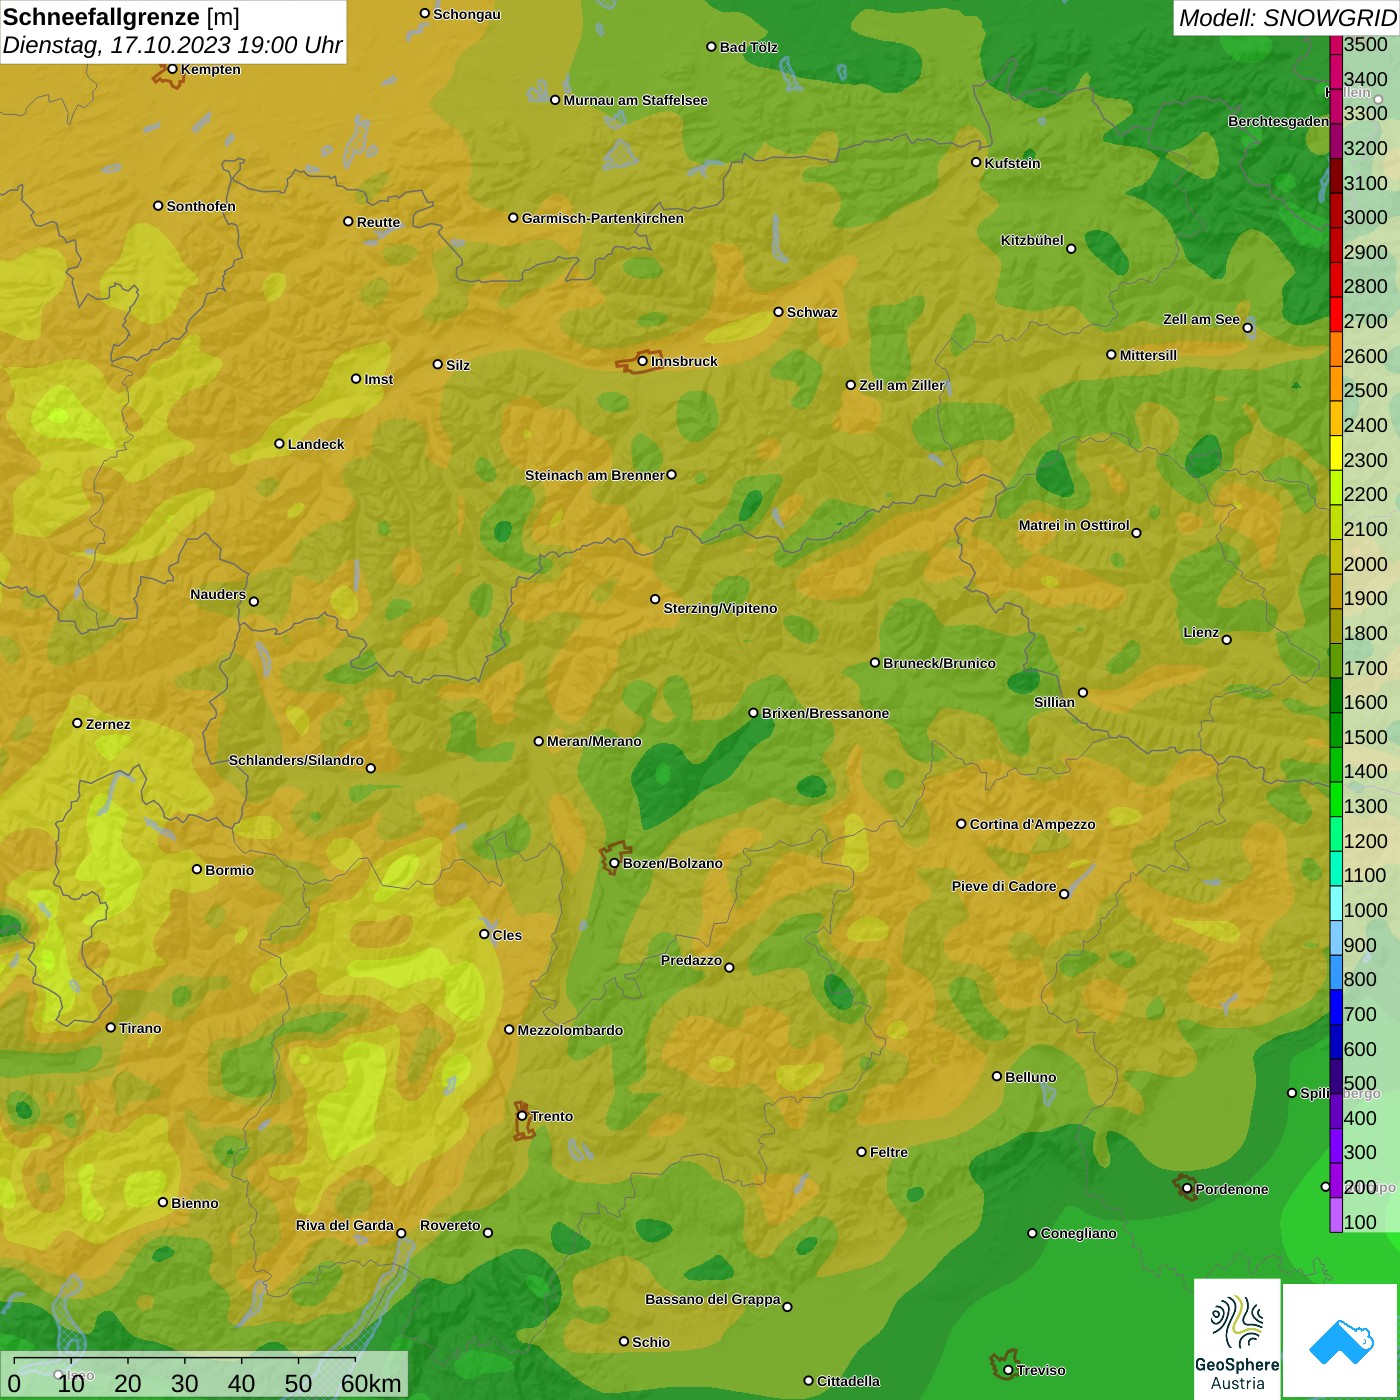Click the "Schlanders/Silandro" label

click(297, 760)
